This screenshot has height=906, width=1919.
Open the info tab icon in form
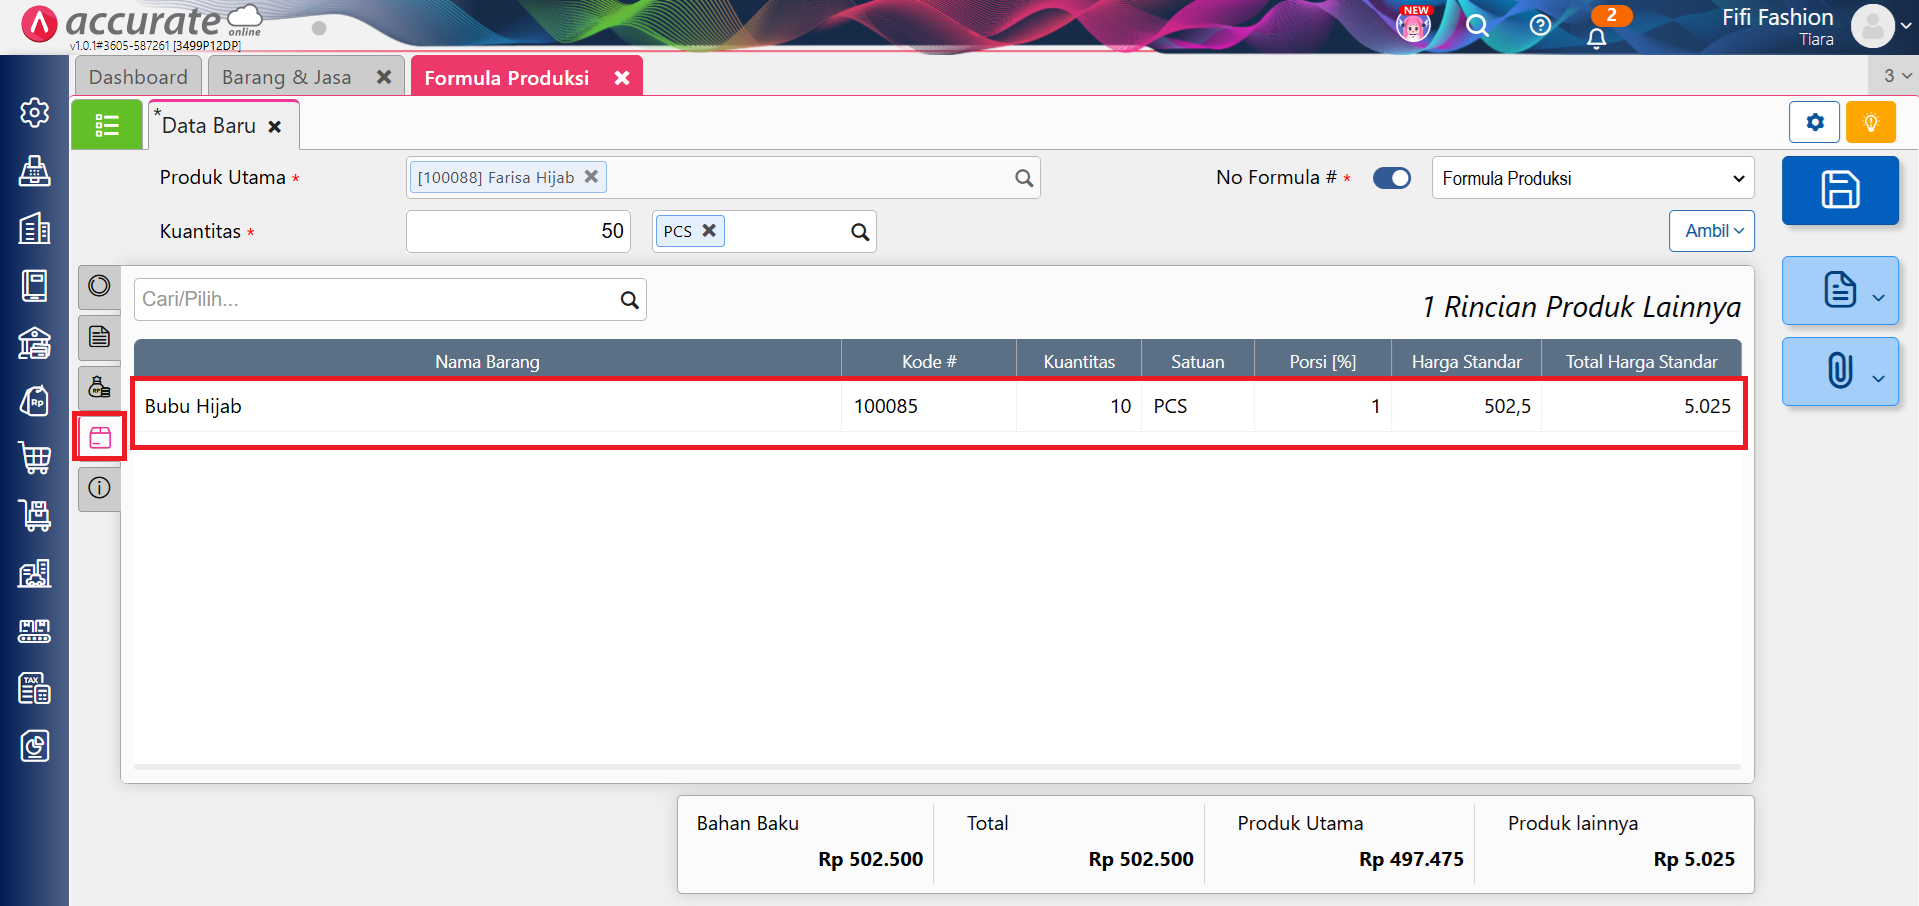pos(99,488)
